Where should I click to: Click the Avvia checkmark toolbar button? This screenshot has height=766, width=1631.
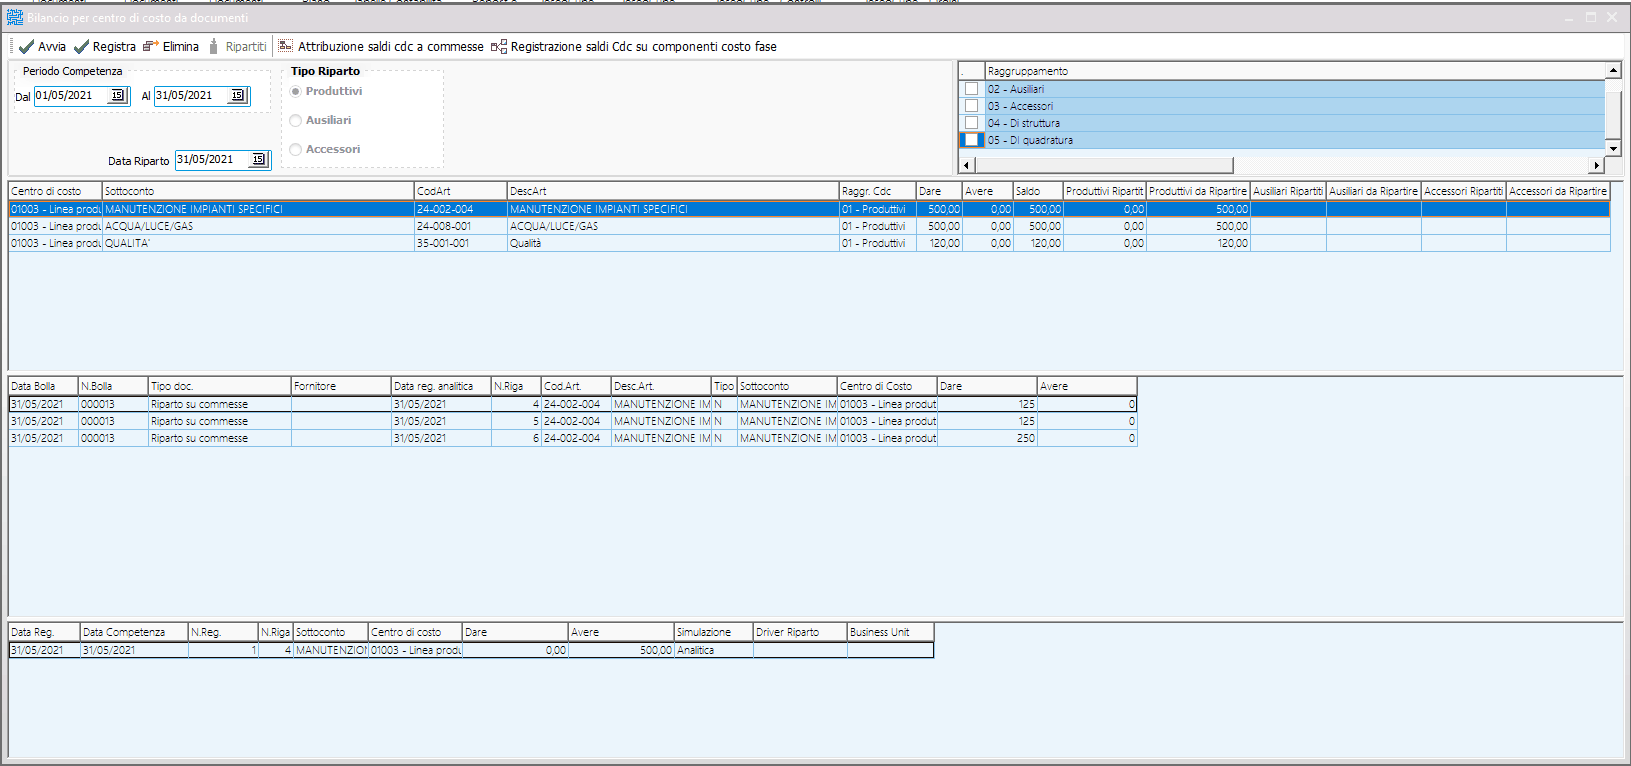[42, 47]
